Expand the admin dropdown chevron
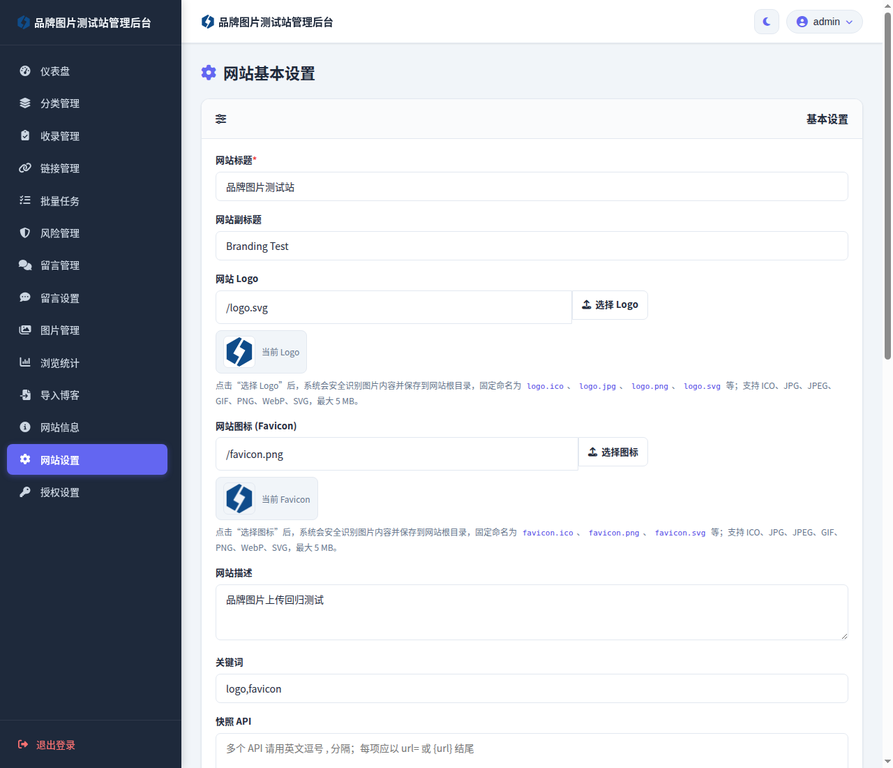Viewport: 893px width, 768px height. (849, 22)
